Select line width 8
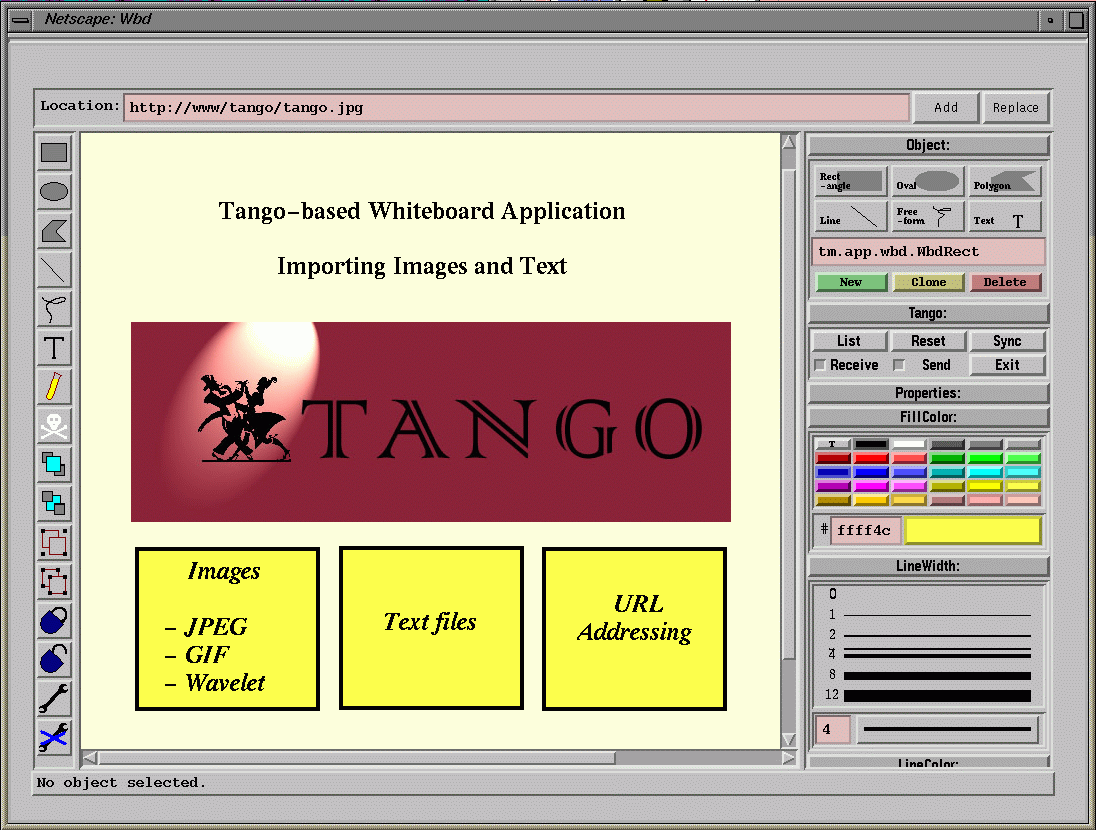1096x830 pixels. tap(928, 675)
